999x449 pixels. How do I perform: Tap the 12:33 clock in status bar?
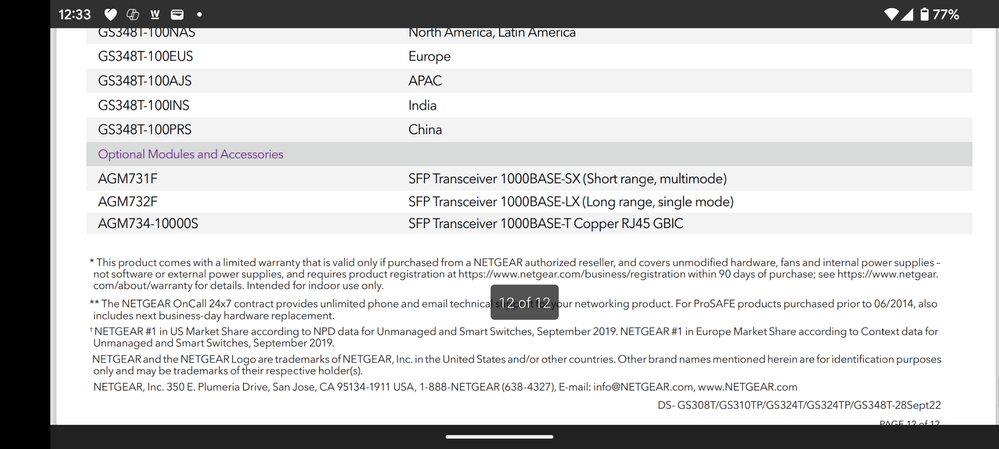(x=75, y=14)
